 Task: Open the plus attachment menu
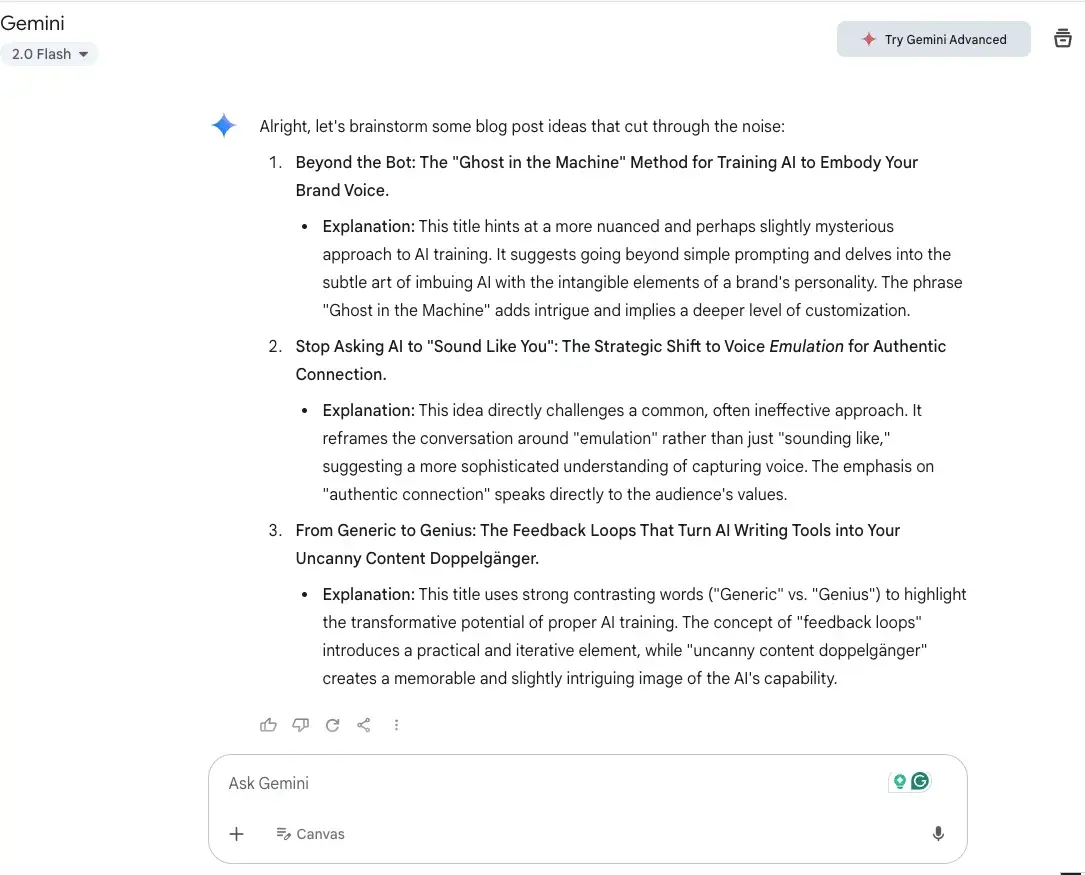[237, 833]
